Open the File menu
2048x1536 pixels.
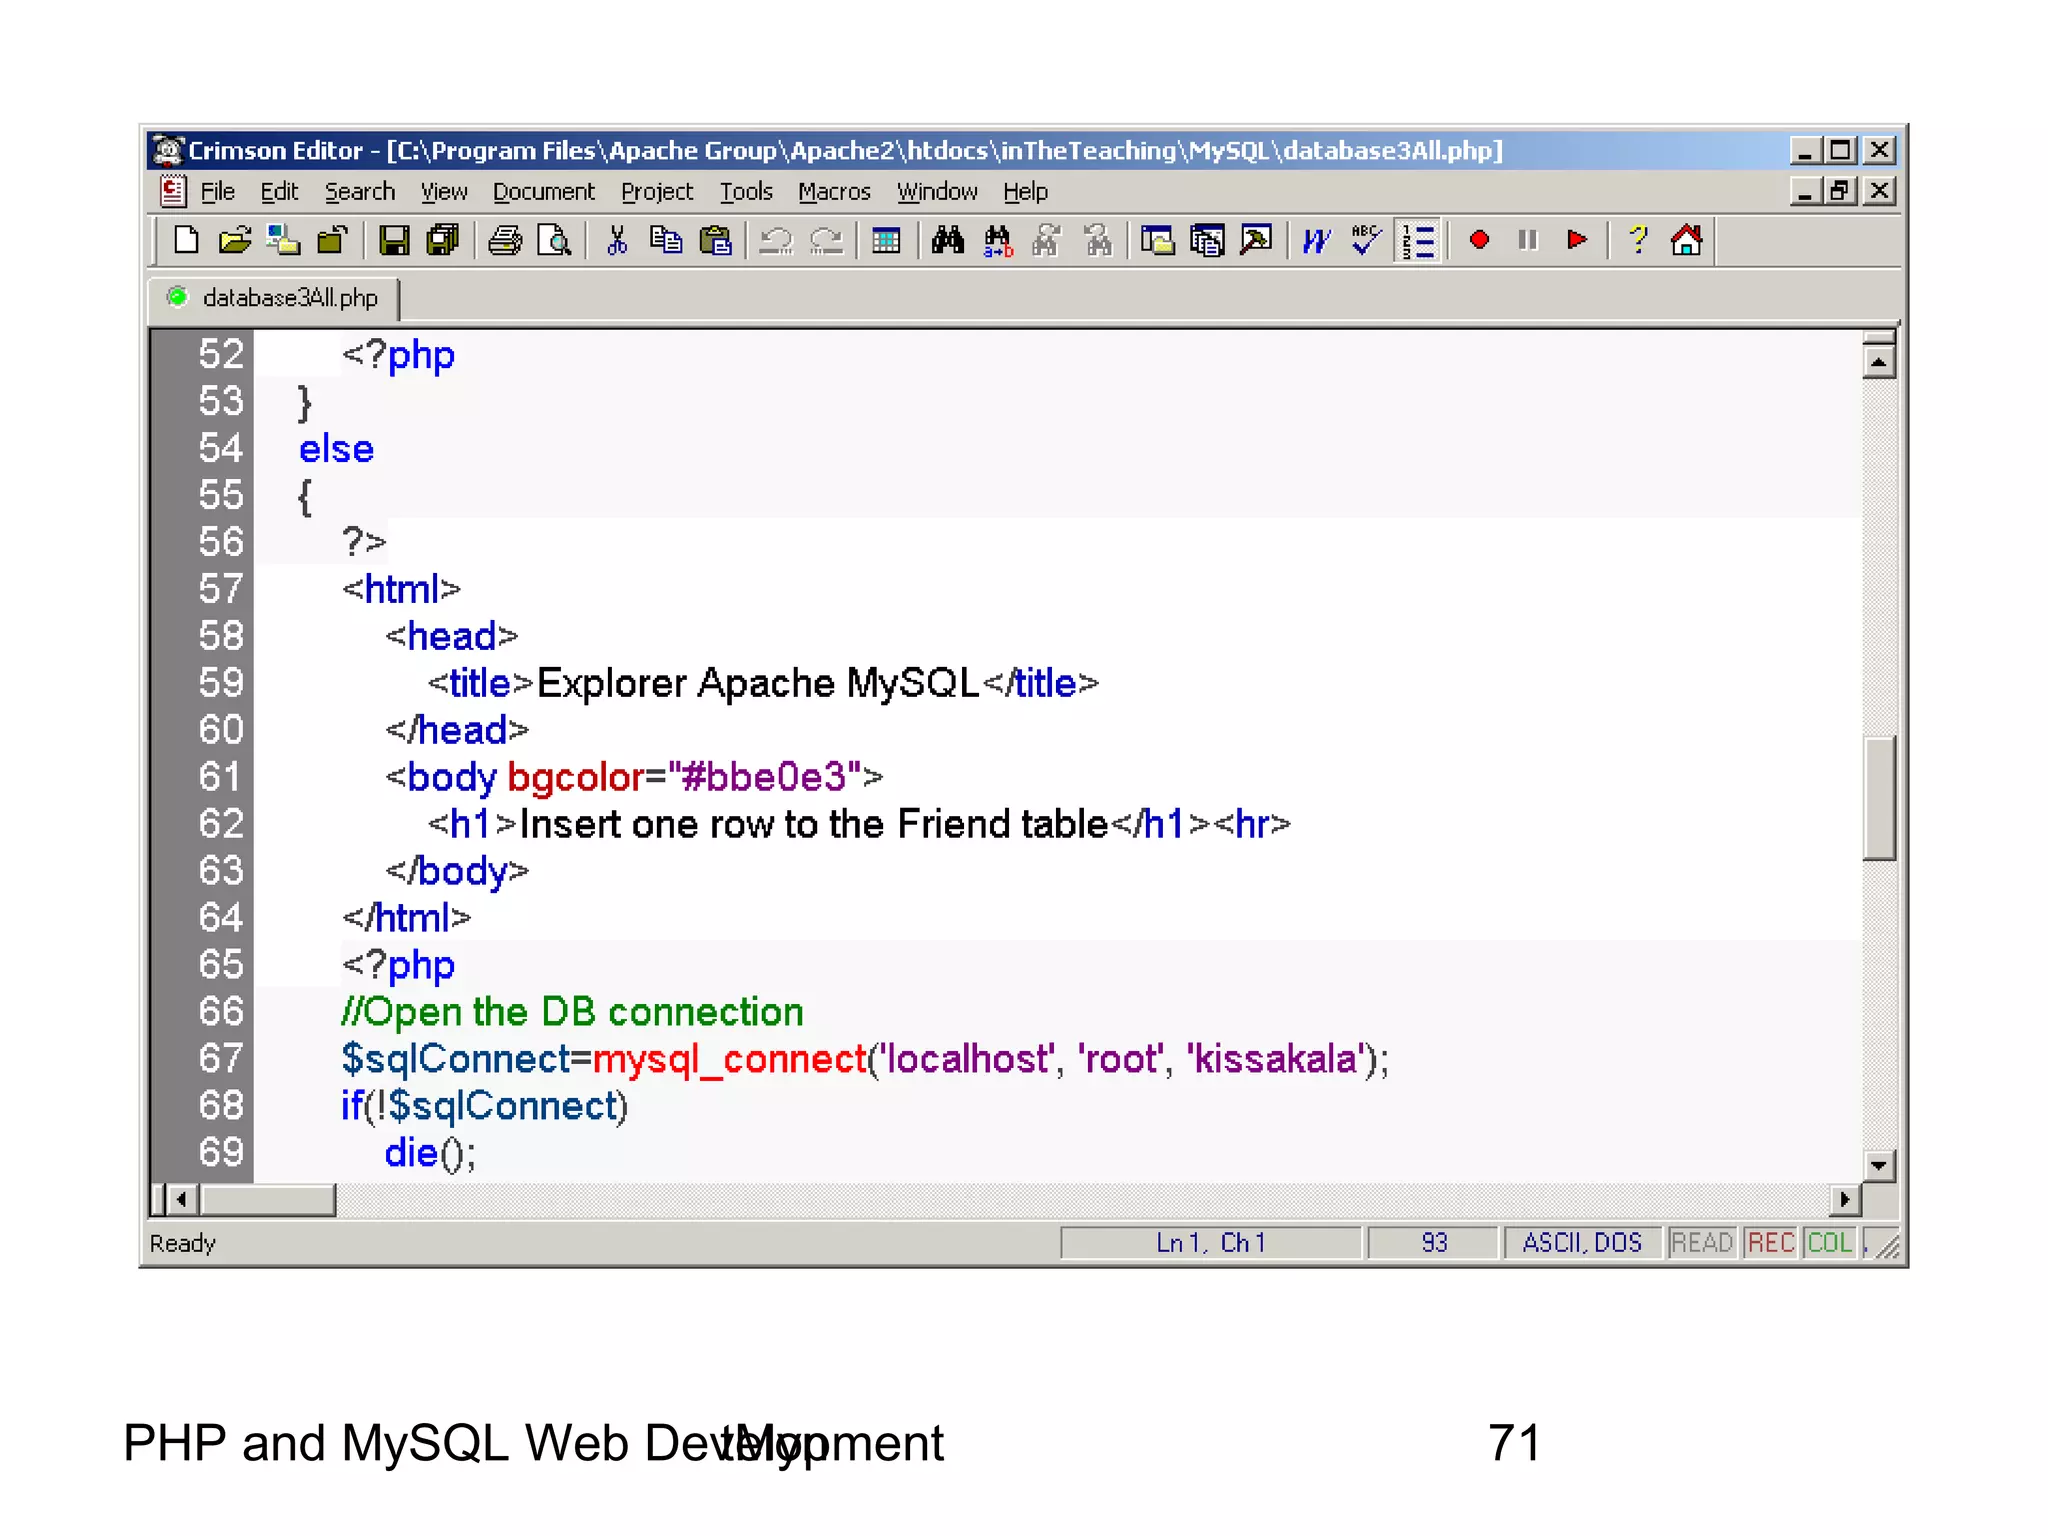[217, 192]
